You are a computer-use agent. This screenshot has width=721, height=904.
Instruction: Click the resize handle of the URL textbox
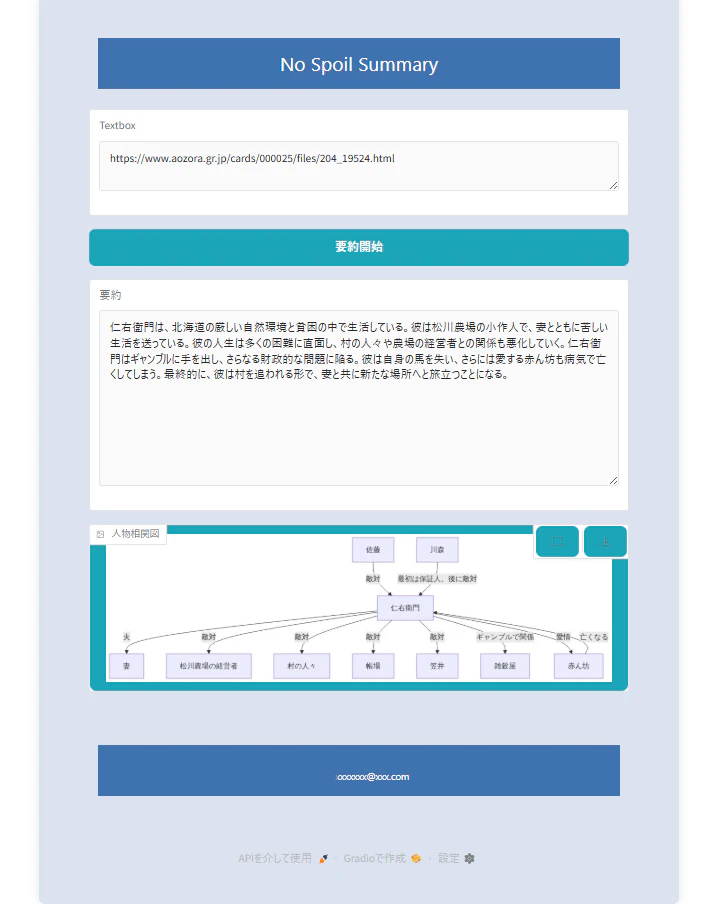[613, 185]
